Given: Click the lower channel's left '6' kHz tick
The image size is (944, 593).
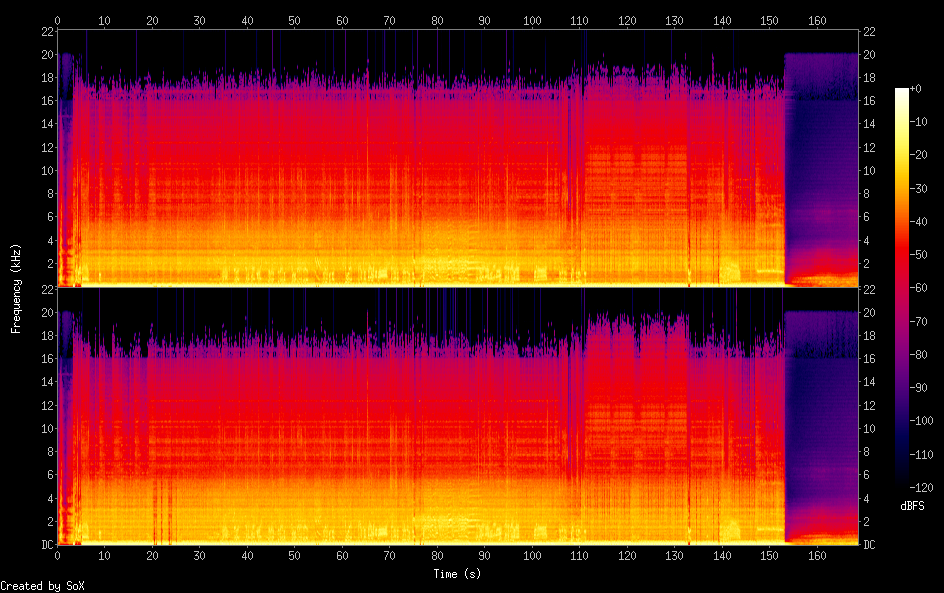Looking at the screenshot, I should pyautogui.click(x=51, y=474).
